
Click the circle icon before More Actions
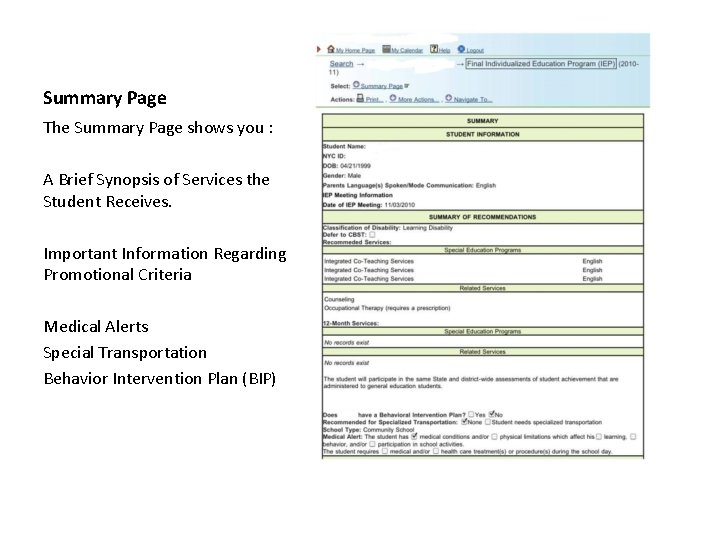pos(393,98)
